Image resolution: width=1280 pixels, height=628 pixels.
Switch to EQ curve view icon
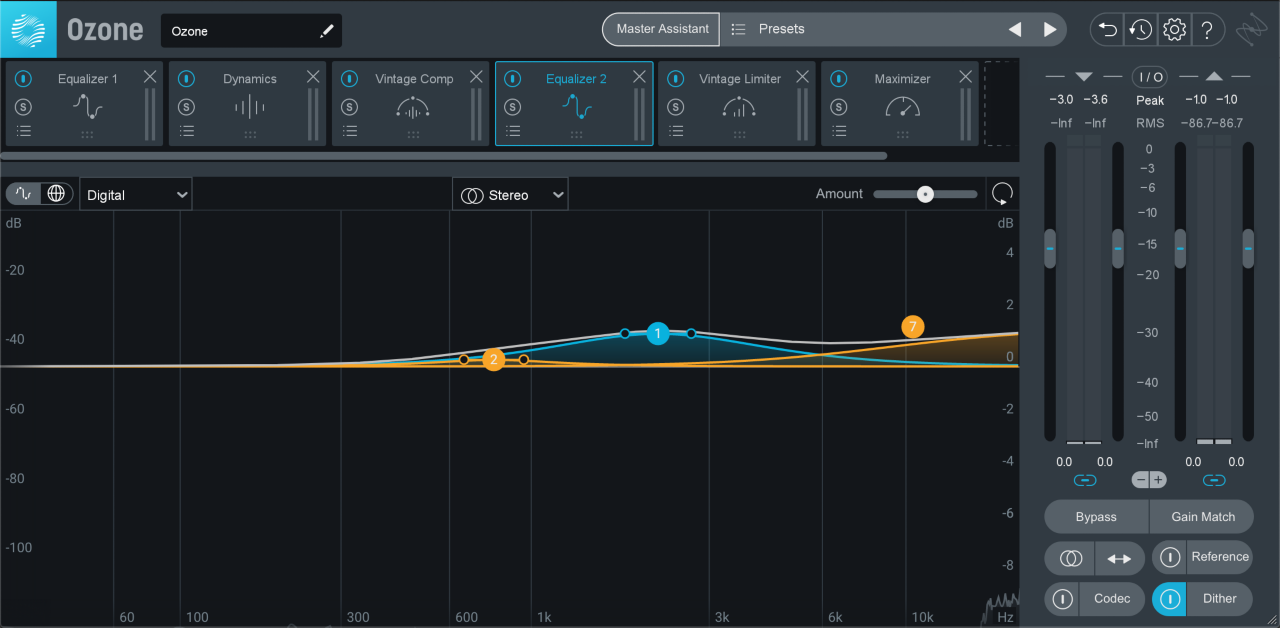(x=23, y=194)
